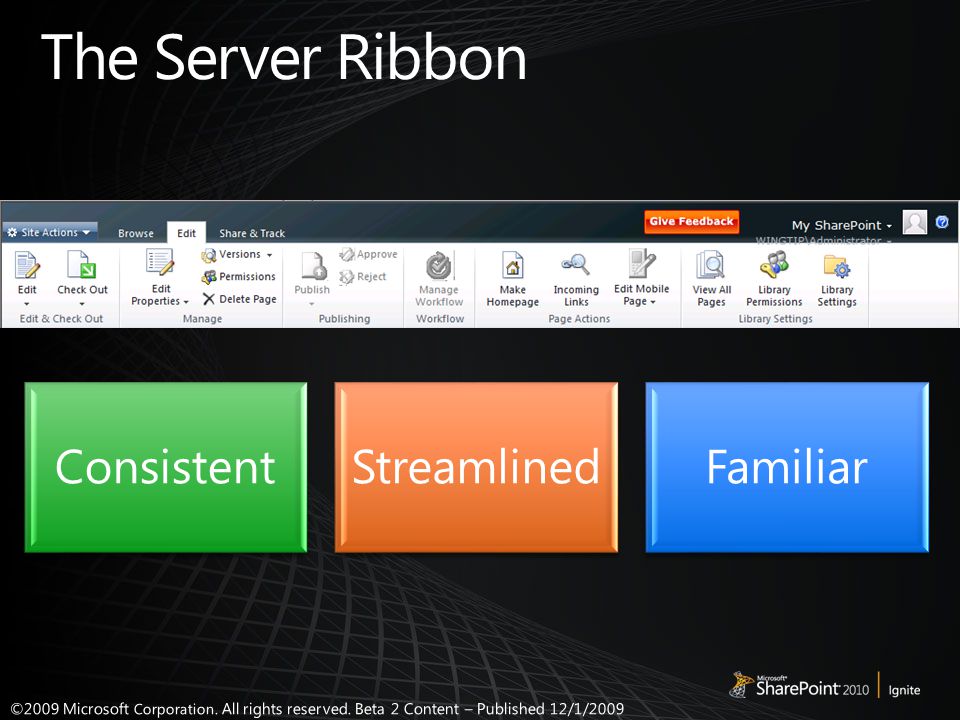Open the My SharePoint dropdown arrow

pyautogui.click(x=889, y=227)
